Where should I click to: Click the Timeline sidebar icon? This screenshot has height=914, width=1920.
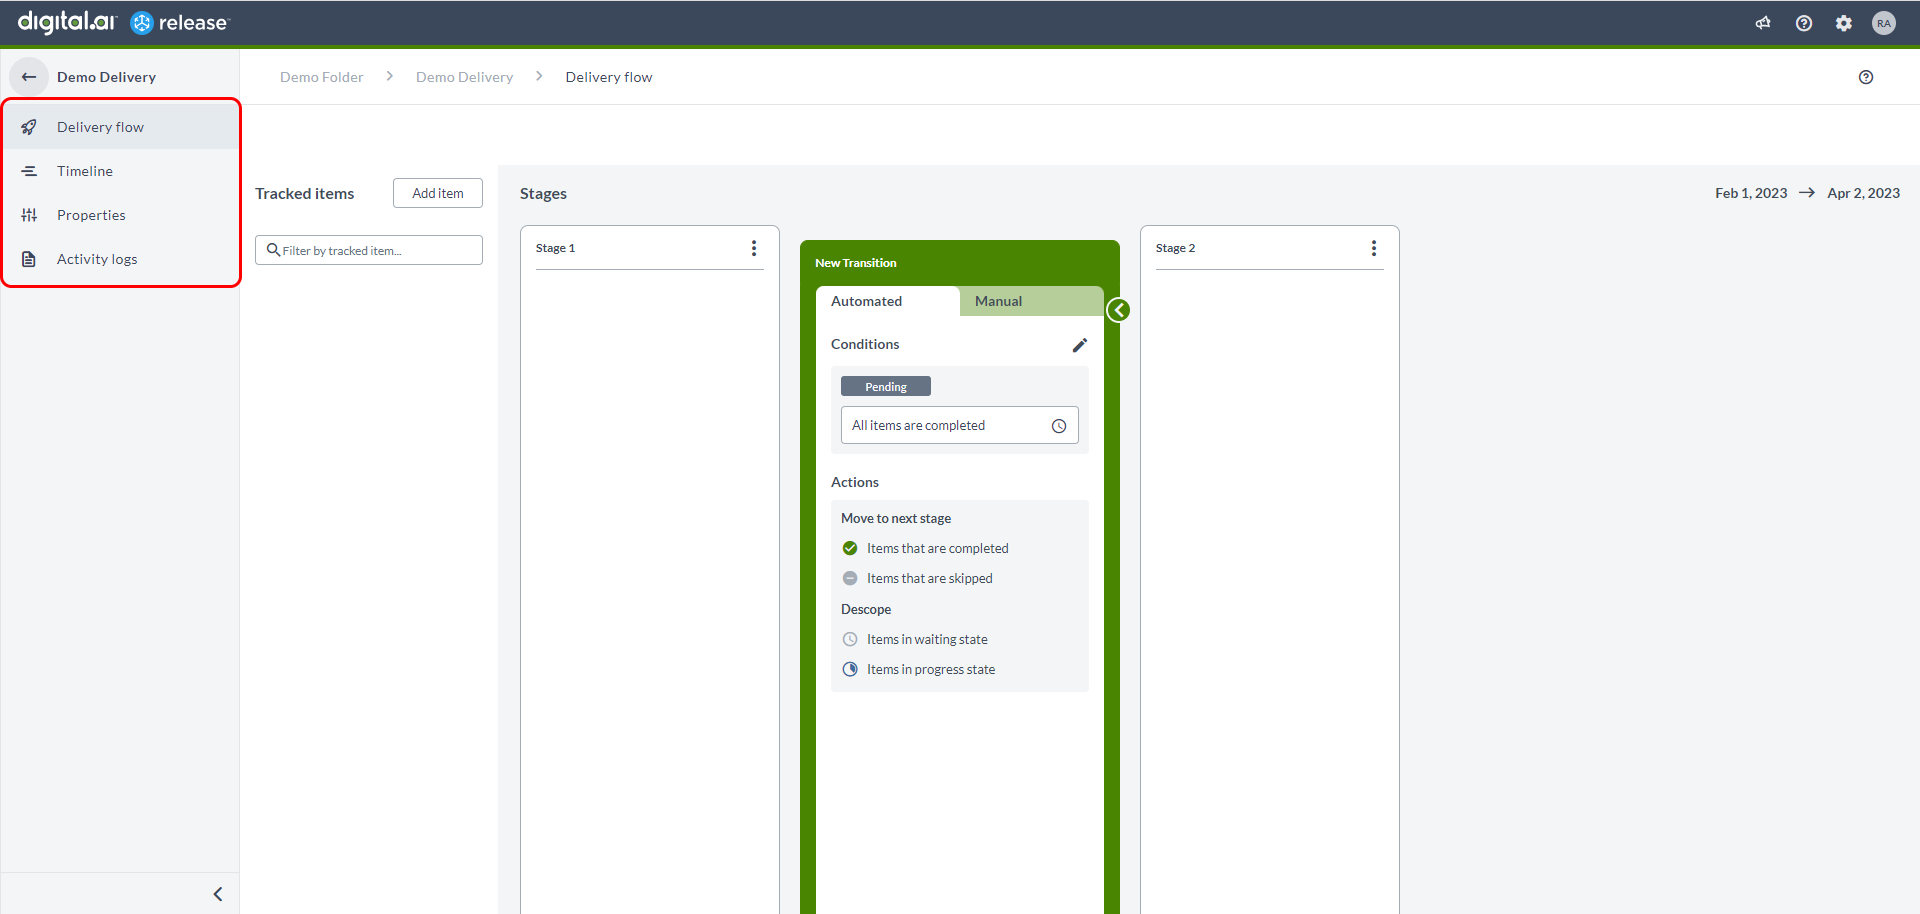tap(29, 171)
